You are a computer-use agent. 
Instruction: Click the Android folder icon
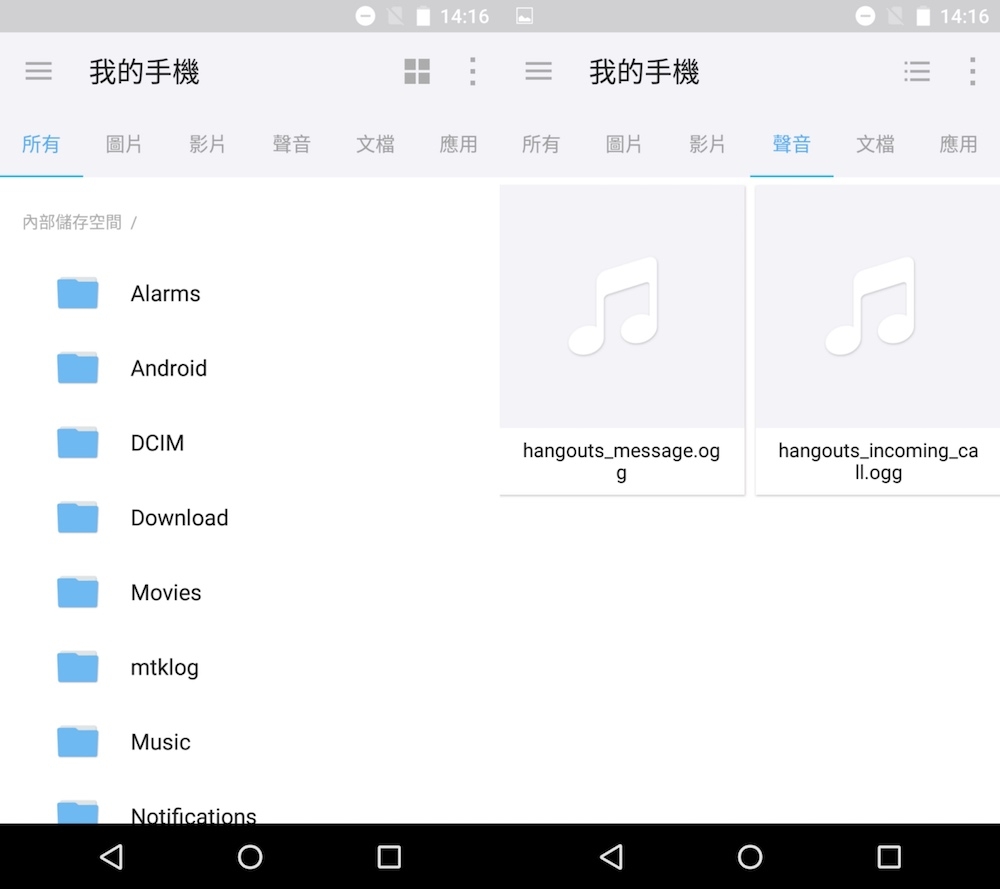tap(78, 368)
